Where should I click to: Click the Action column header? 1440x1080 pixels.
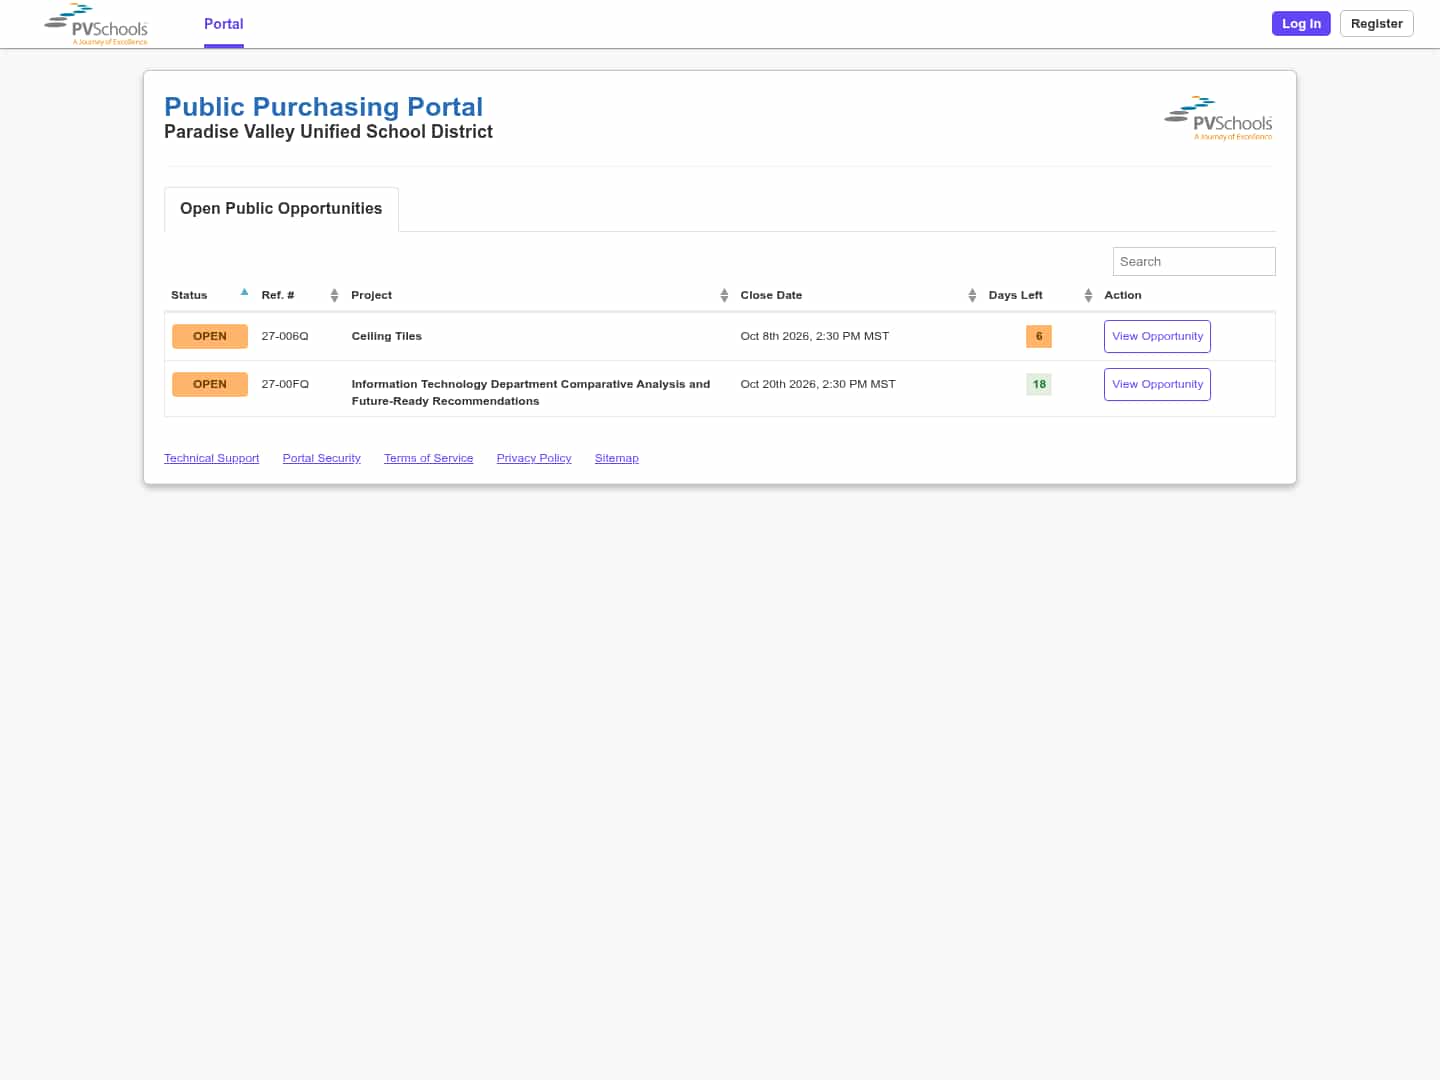[1123, 295]
